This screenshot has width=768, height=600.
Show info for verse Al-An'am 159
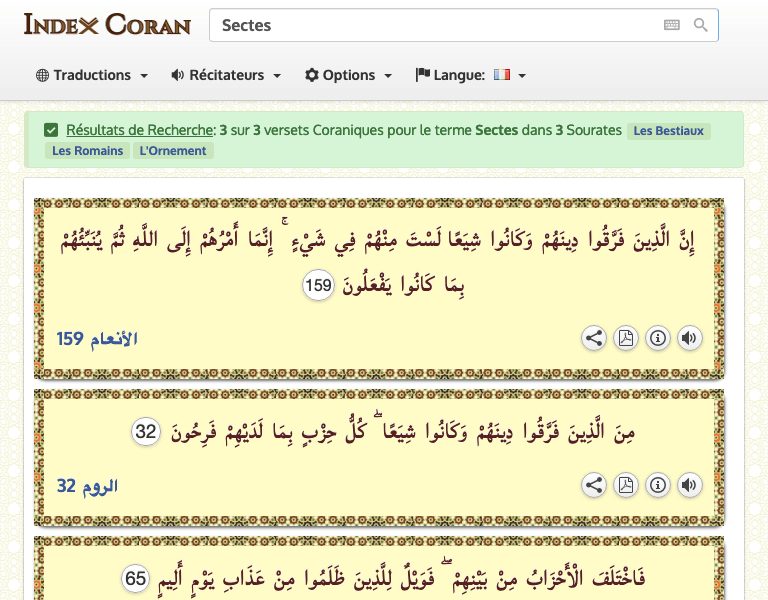[658, 338]
